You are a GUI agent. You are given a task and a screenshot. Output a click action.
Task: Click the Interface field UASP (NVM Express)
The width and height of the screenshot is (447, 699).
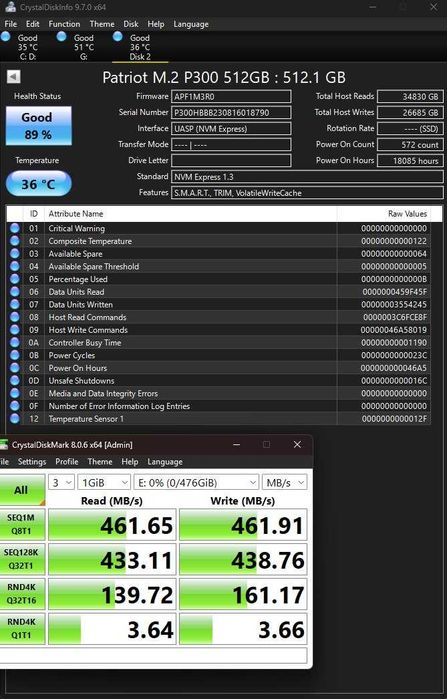point(231,129)
